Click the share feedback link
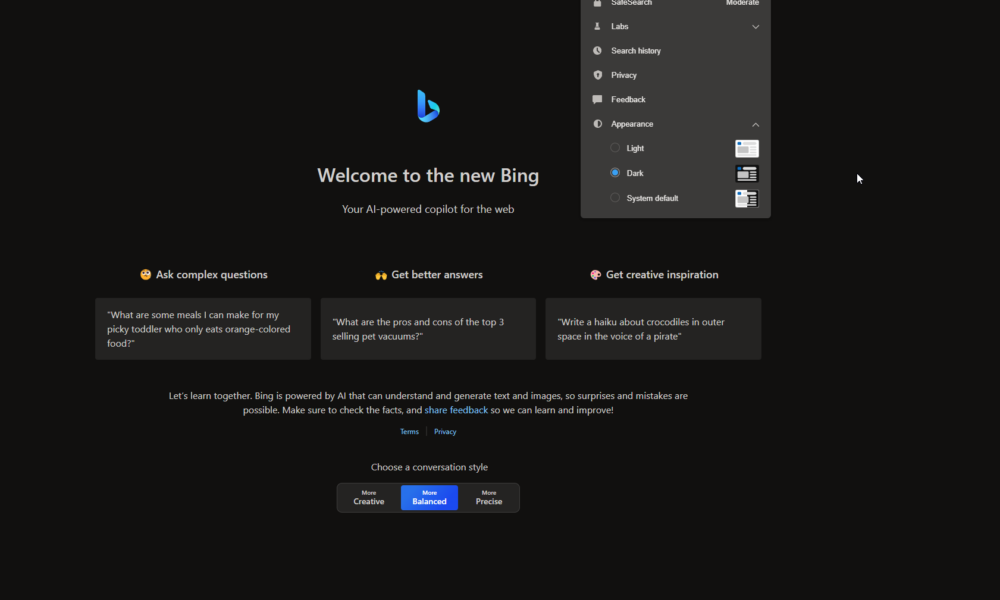Screen dimensions: 1000x600 point(456,410)
